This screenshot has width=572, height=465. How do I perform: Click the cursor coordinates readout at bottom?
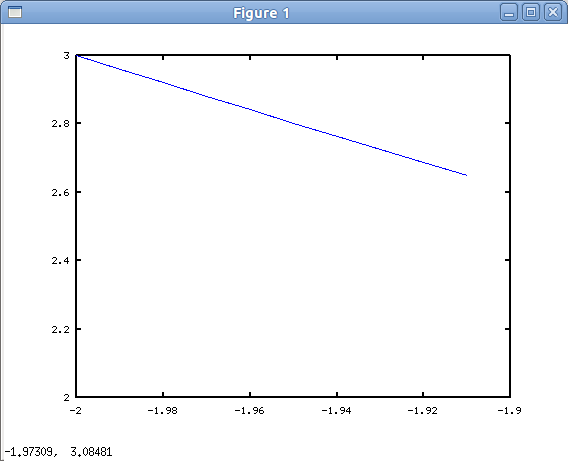pos(58,452)
